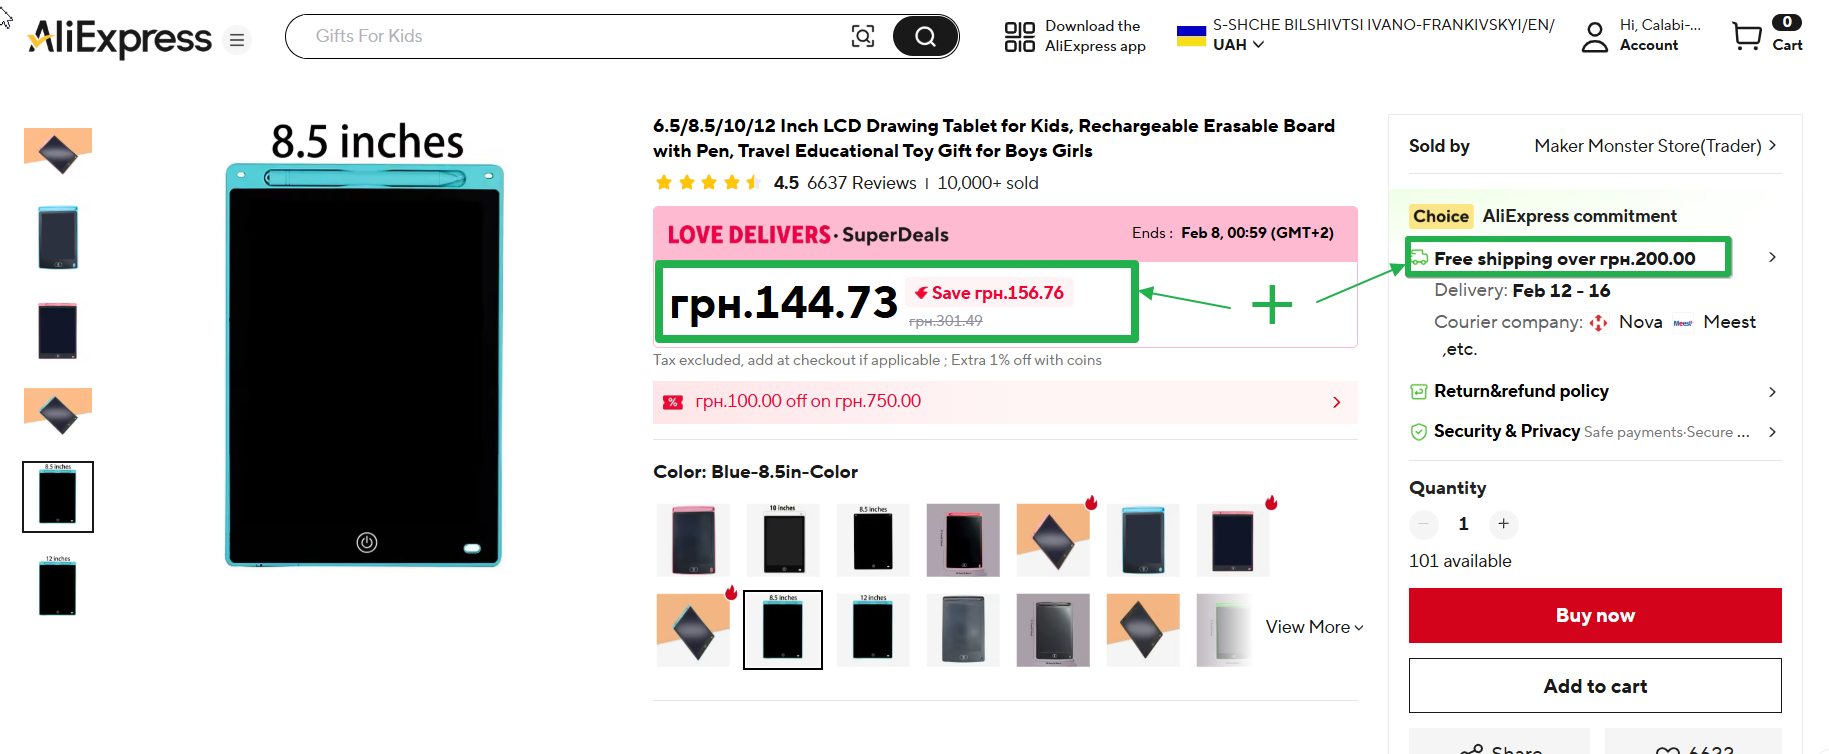Select the 12 inches thumbnail in gallery
Screen dimensions: 1829x754
58,587
